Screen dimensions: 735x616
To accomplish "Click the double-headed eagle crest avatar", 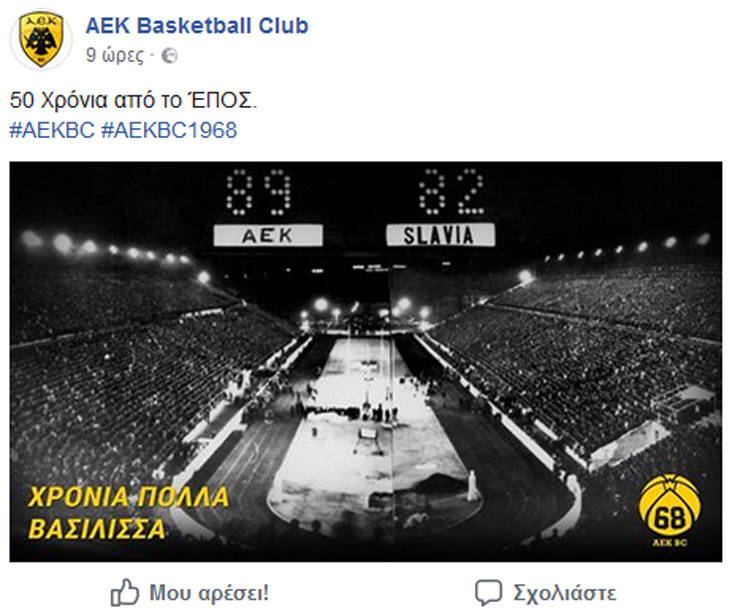I will click(x=41, y=40).
